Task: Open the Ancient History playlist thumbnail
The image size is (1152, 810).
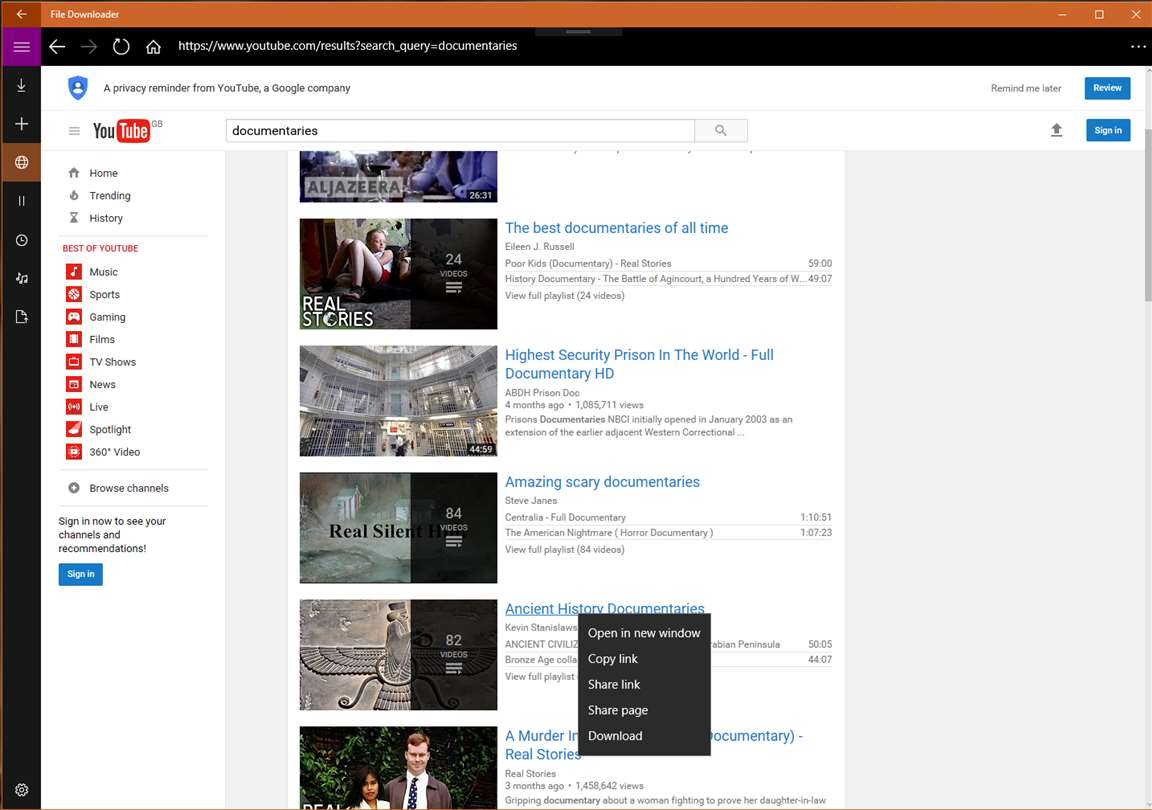Action: click(x=398, y=655)
